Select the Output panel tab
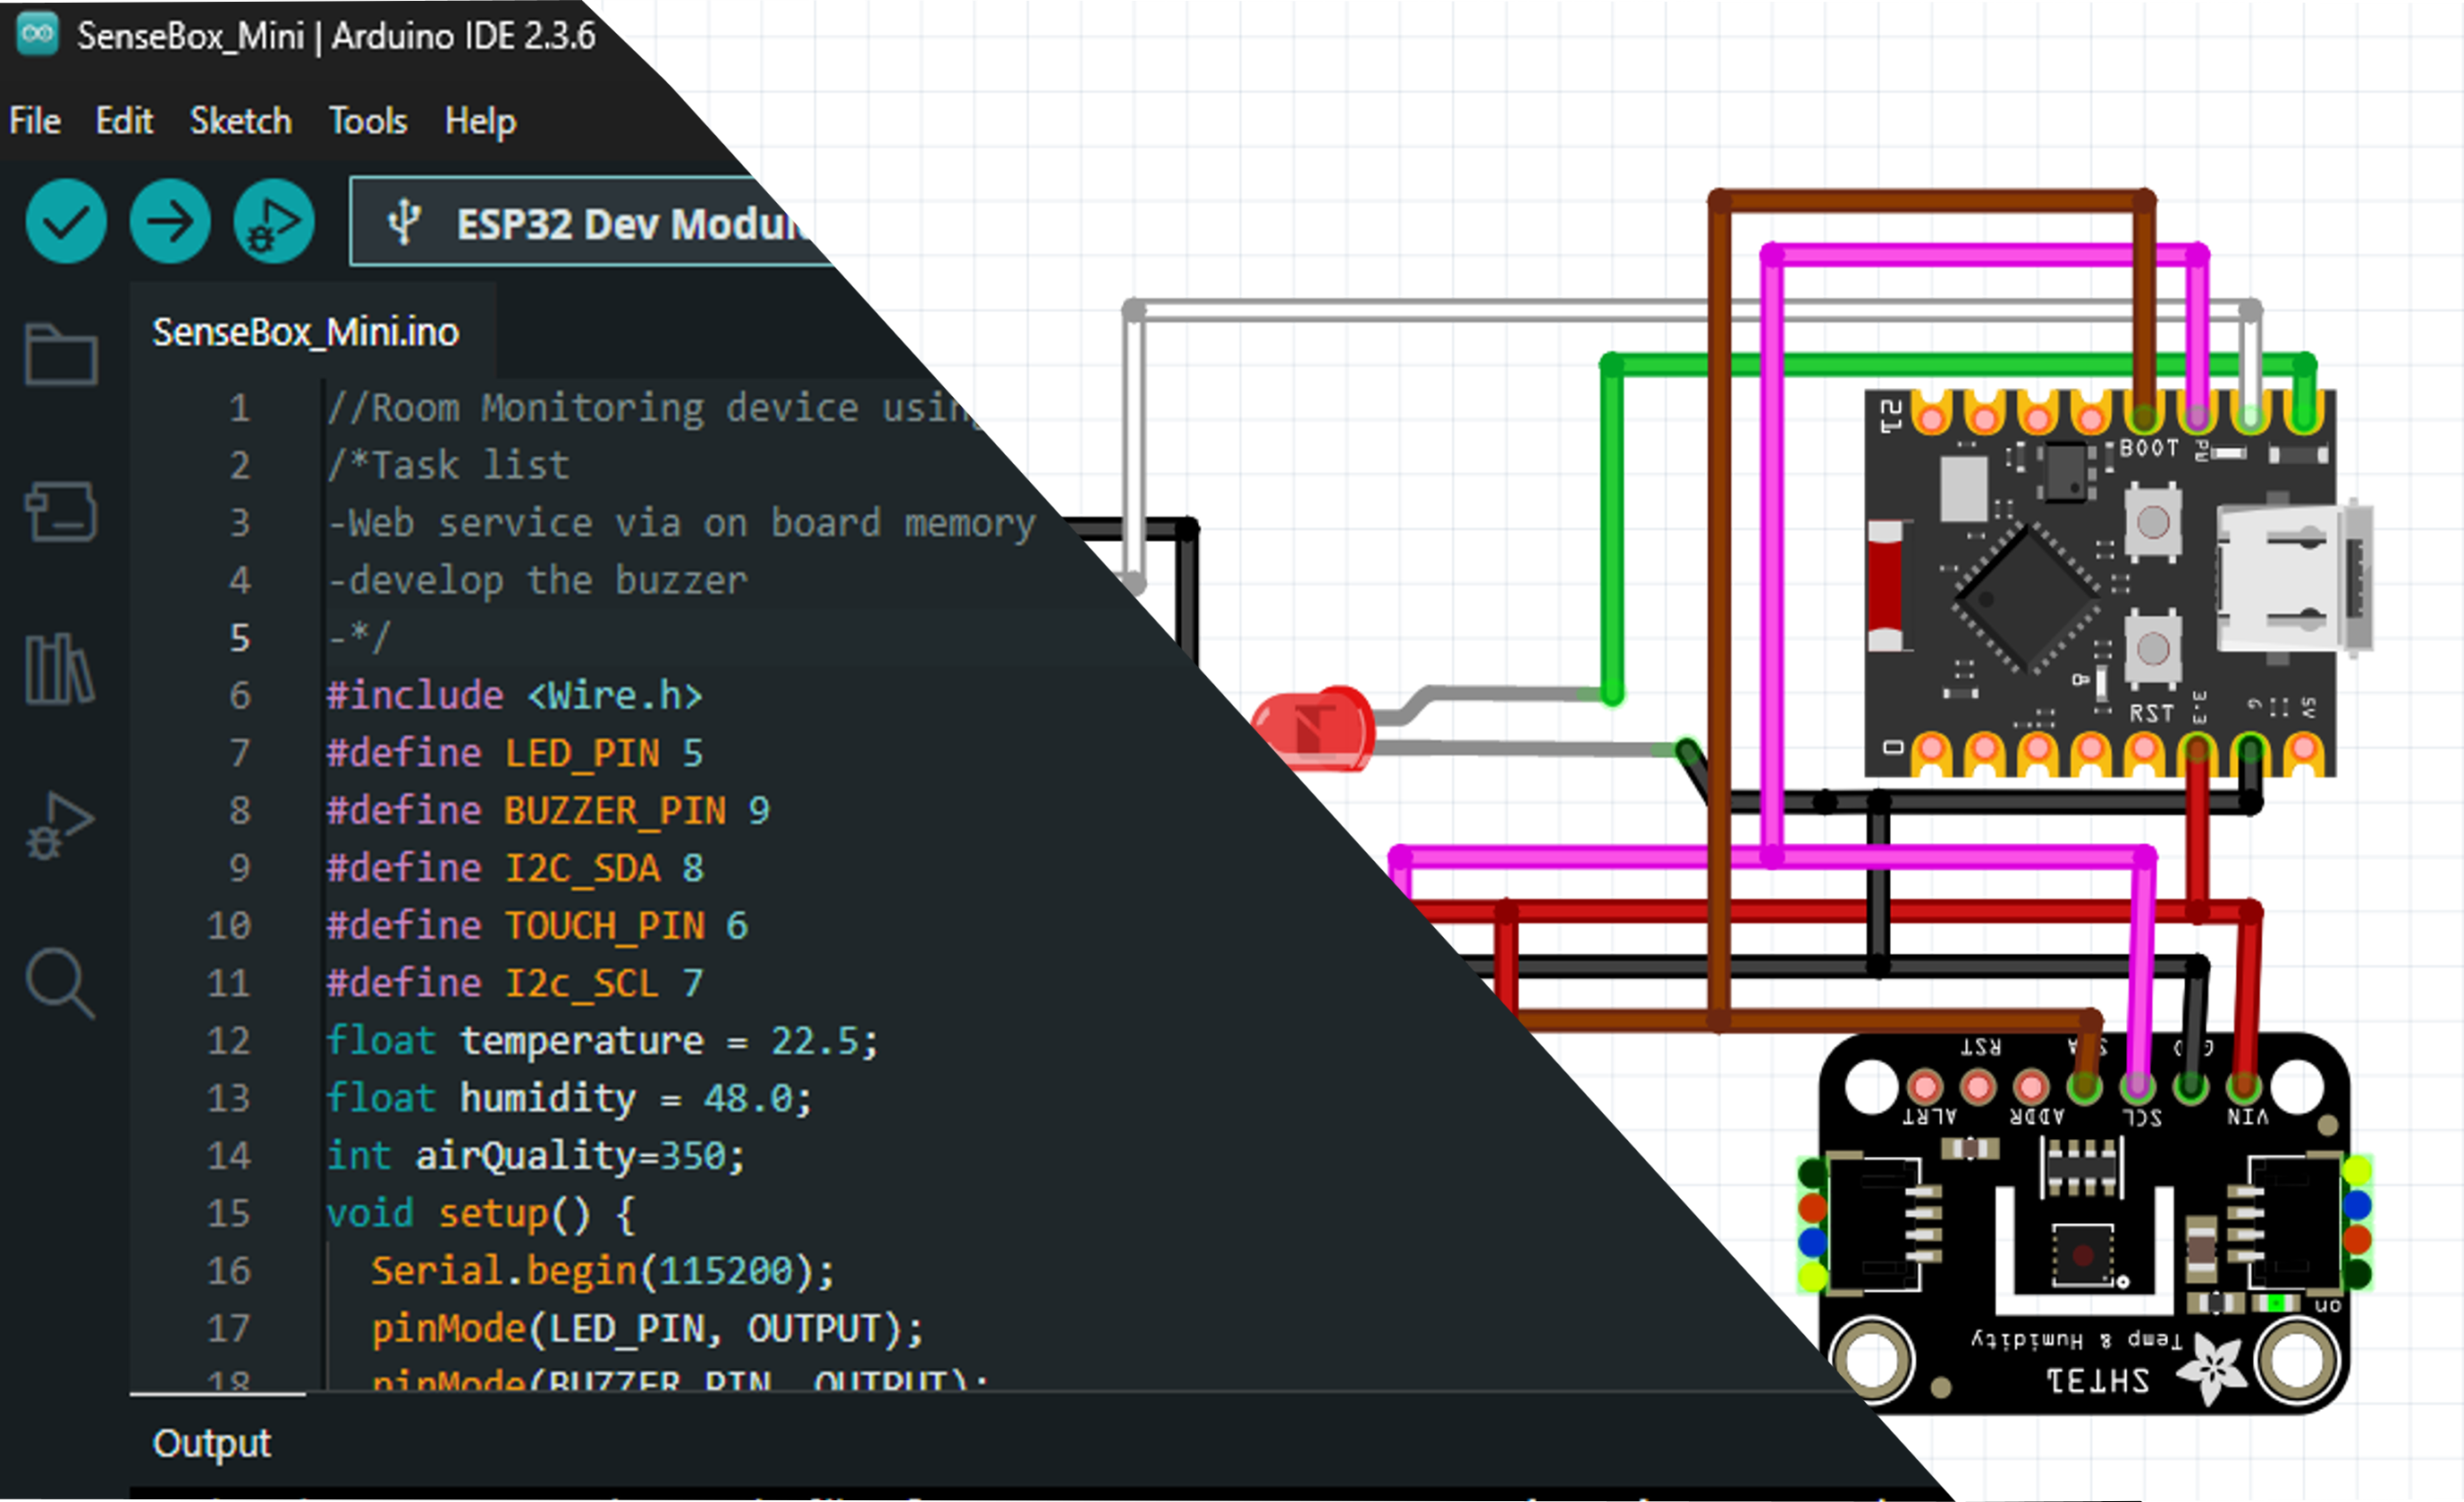 pyautogui.click(x=212, y=1442)
